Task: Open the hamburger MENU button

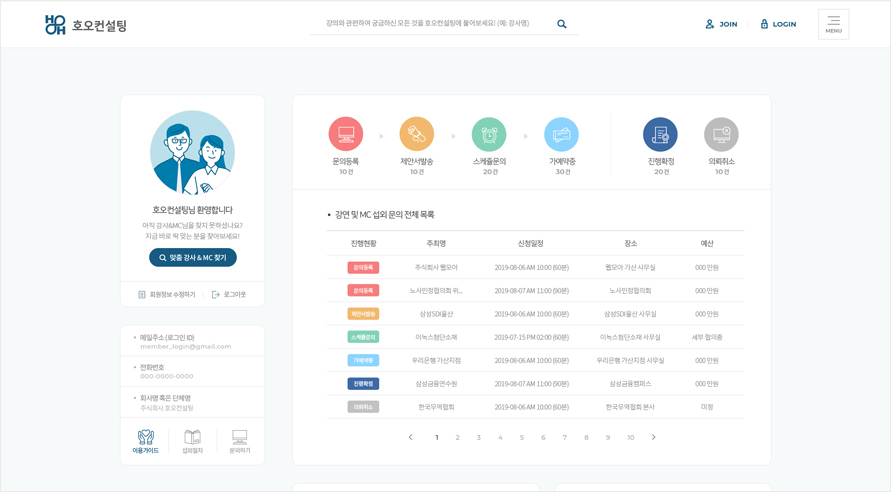Action: click(x=833, y=24)
